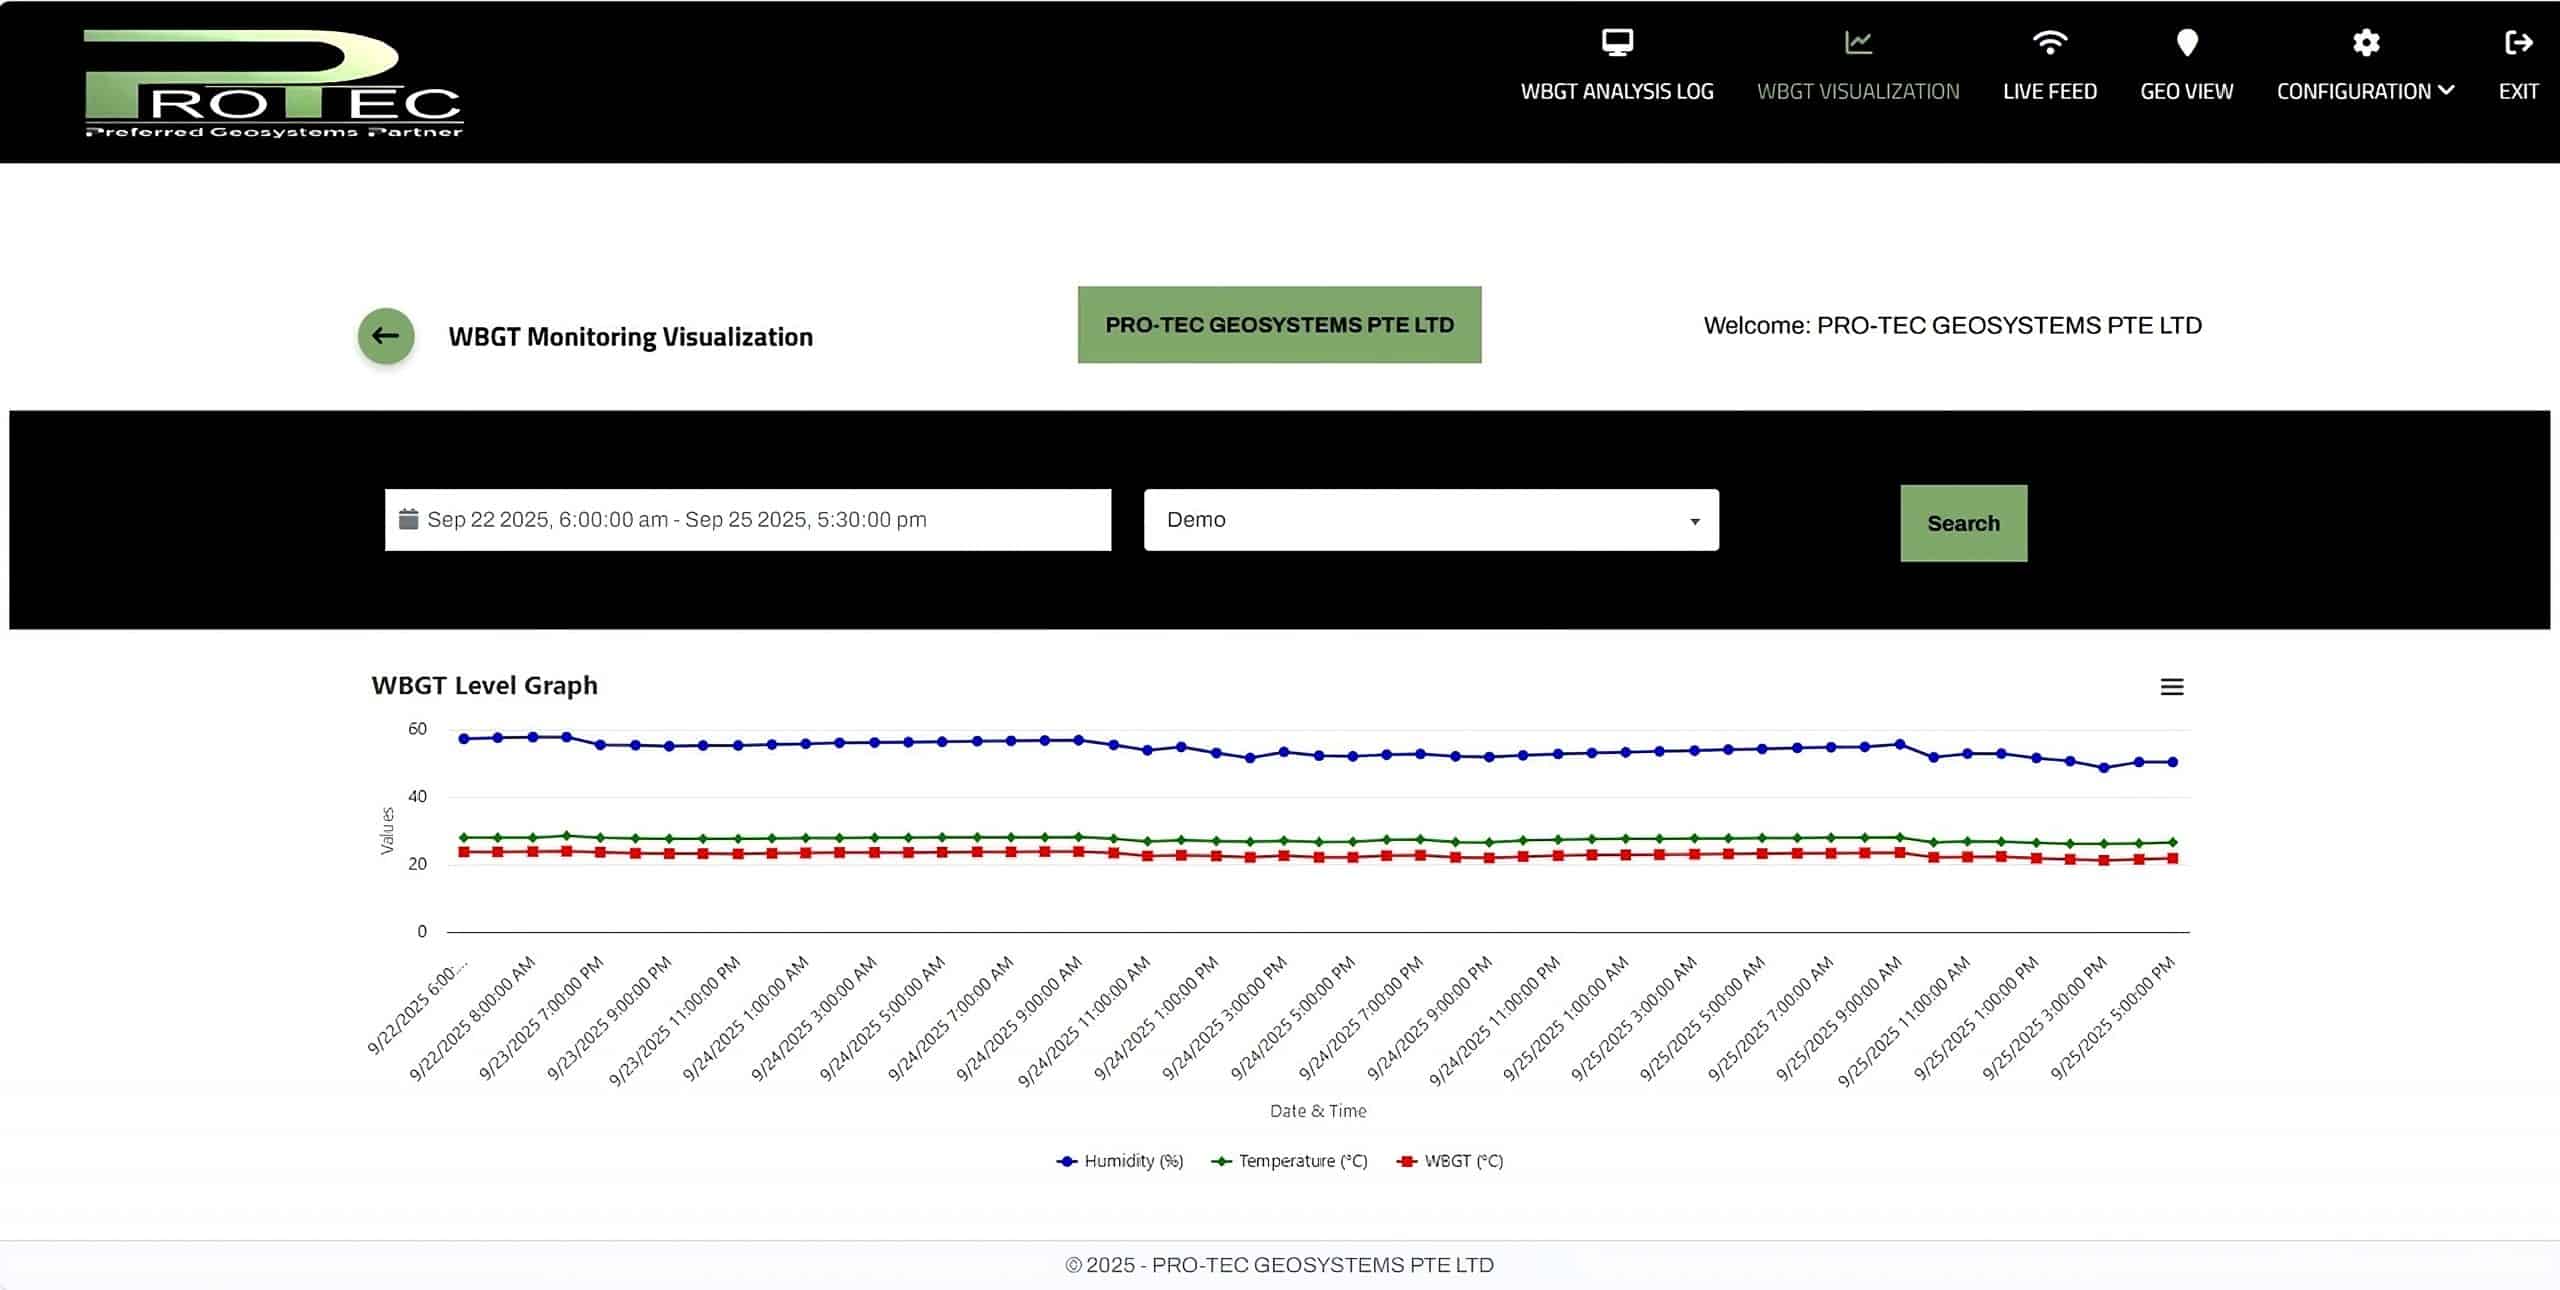Open the Demo device dropdown

1430,520
